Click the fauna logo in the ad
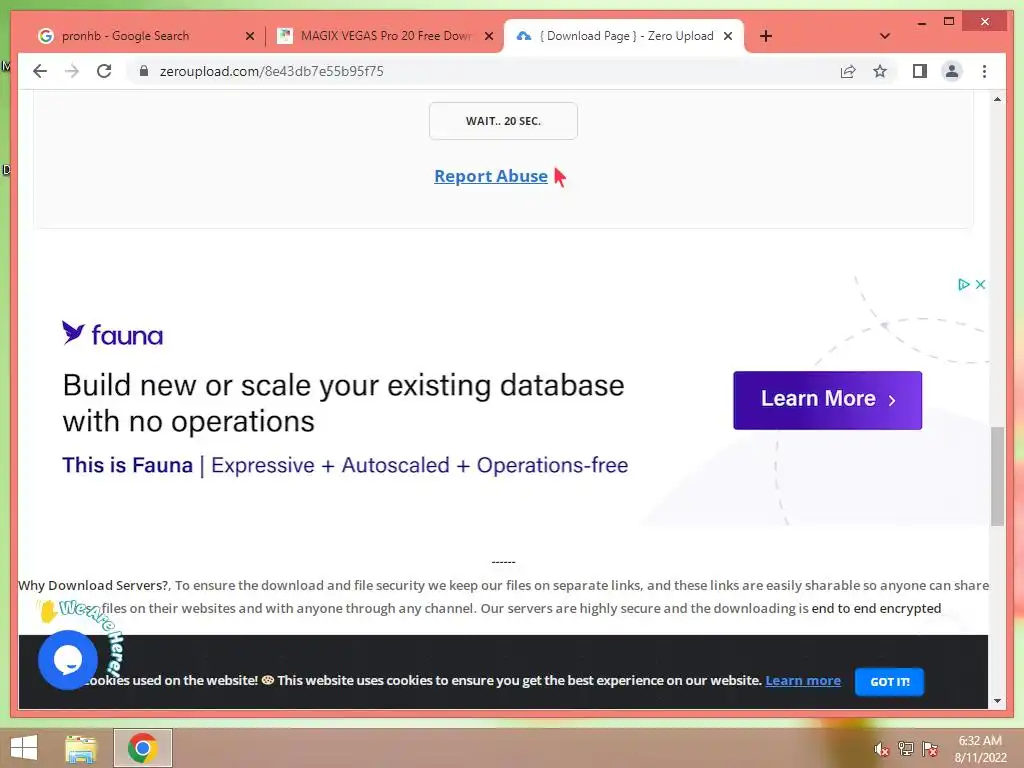 (112, 334)
